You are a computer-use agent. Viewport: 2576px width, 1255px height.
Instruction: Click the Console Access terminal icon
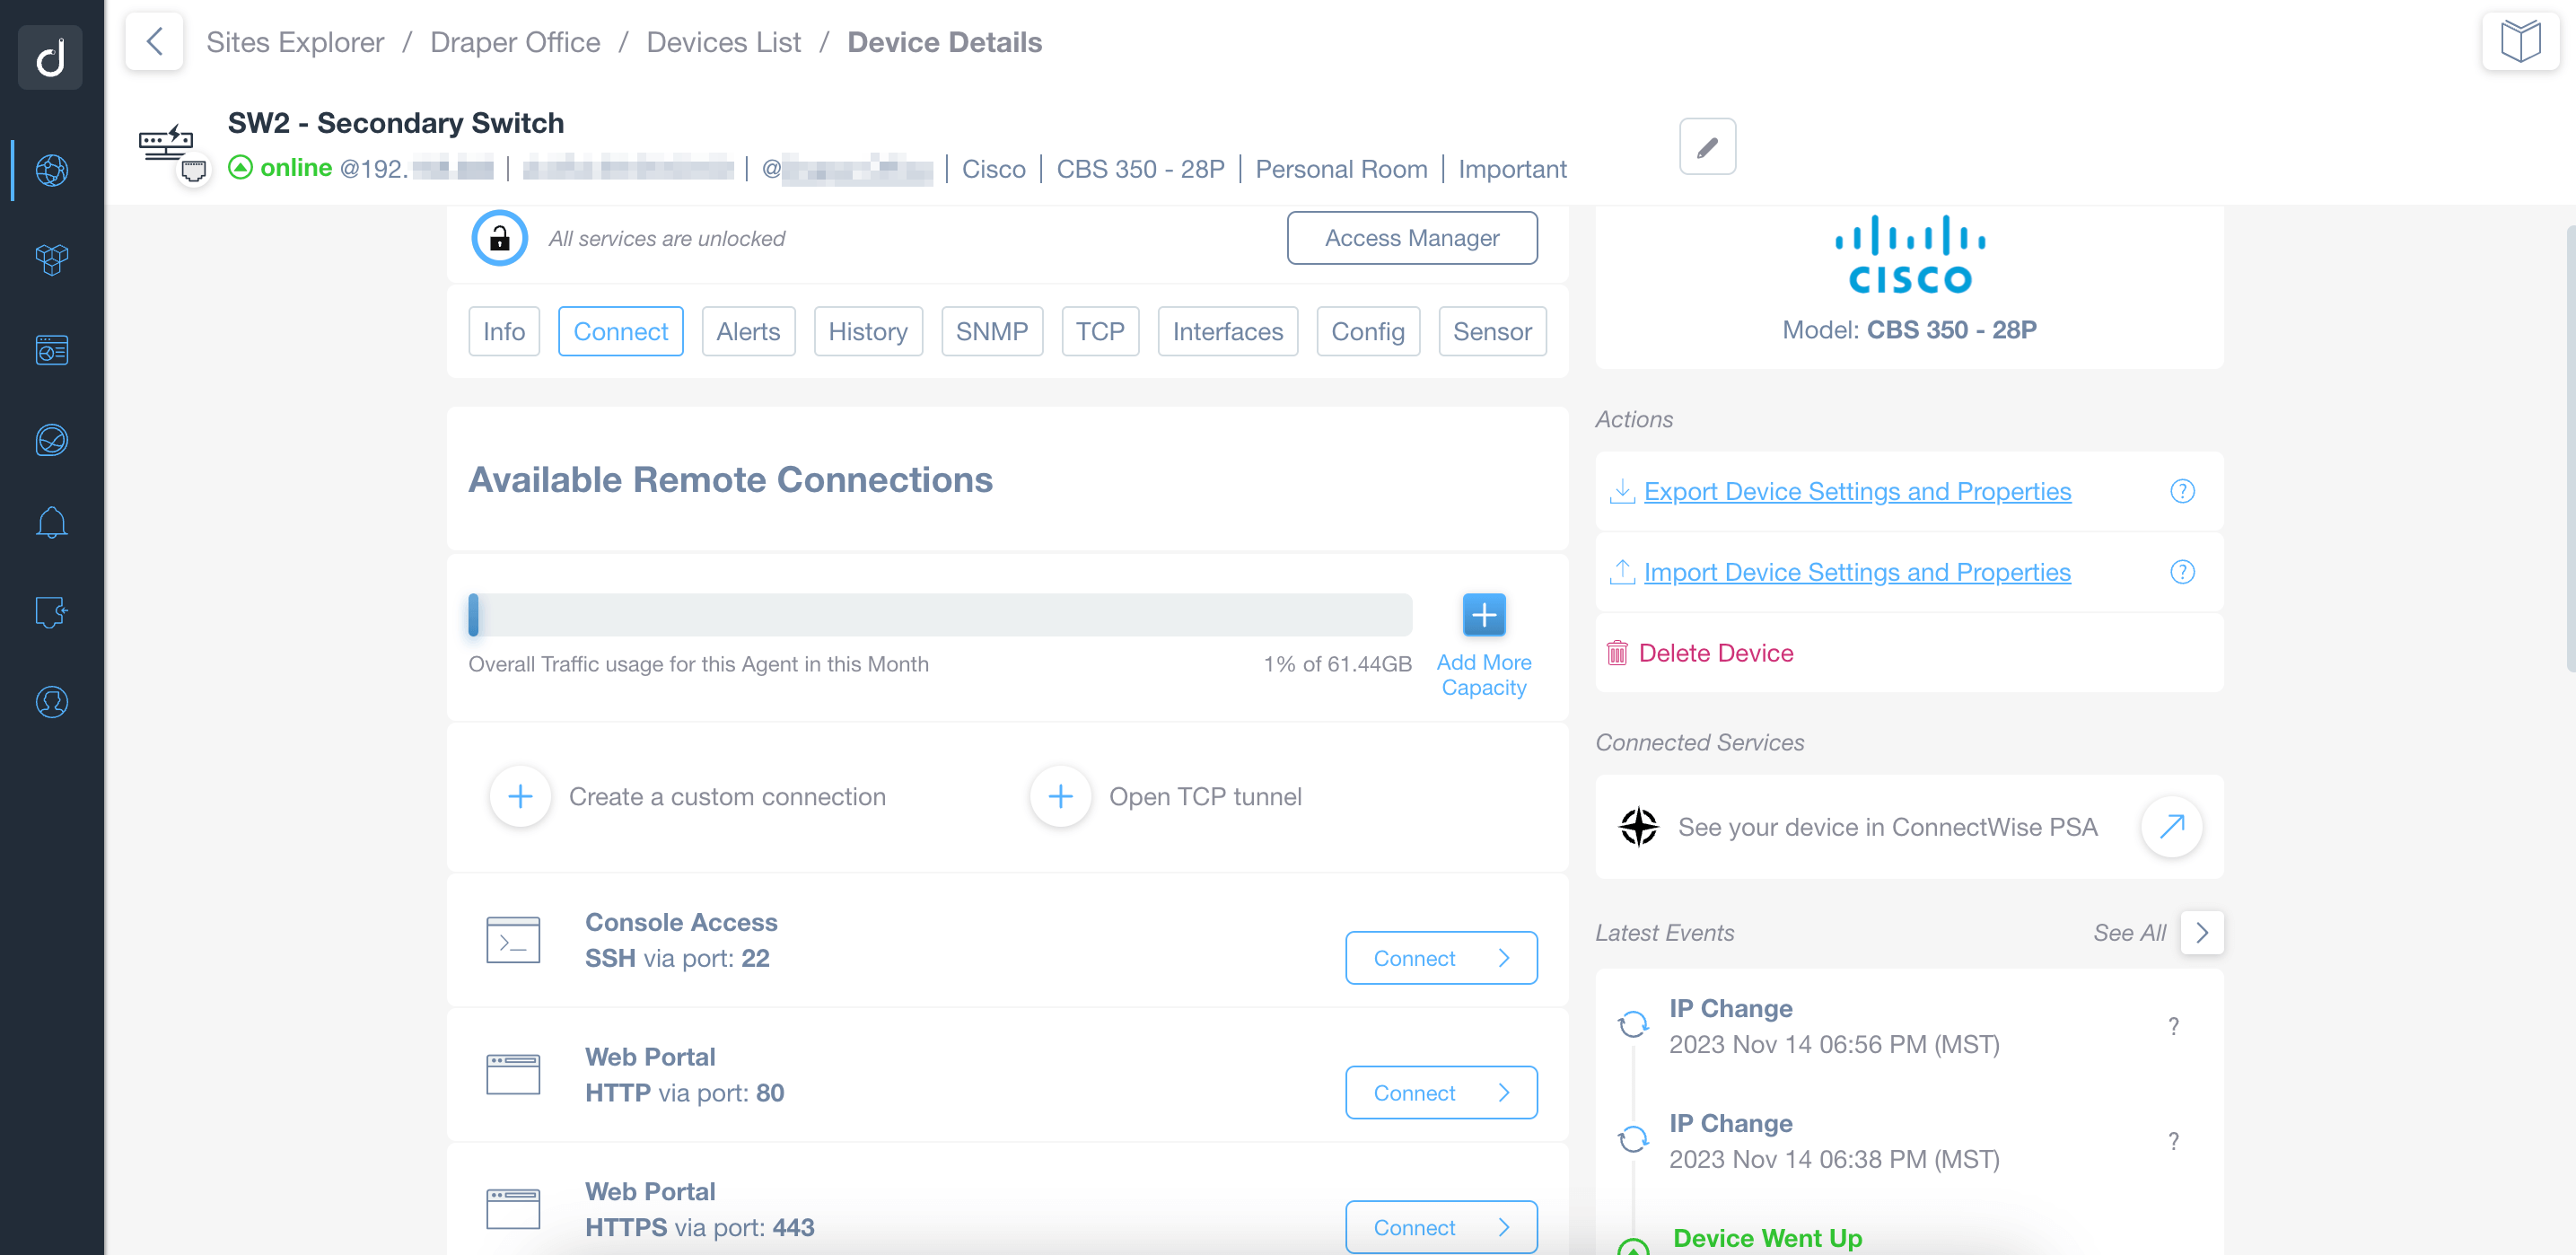click(513, 941)
